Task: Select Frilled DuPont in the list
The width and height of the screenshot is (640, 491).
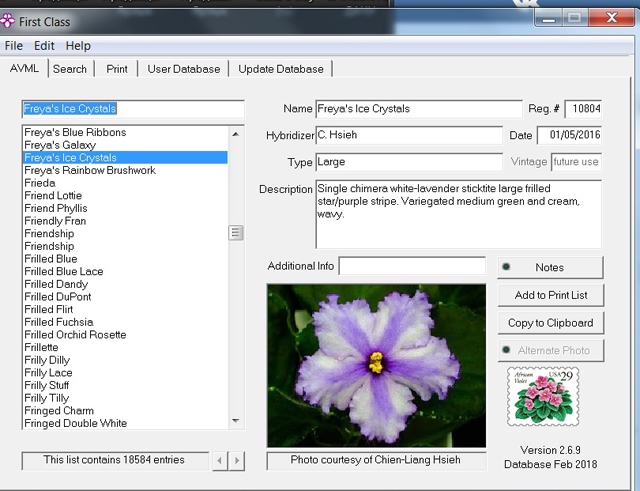Action: pyautogui.click(x=125, y=297)
